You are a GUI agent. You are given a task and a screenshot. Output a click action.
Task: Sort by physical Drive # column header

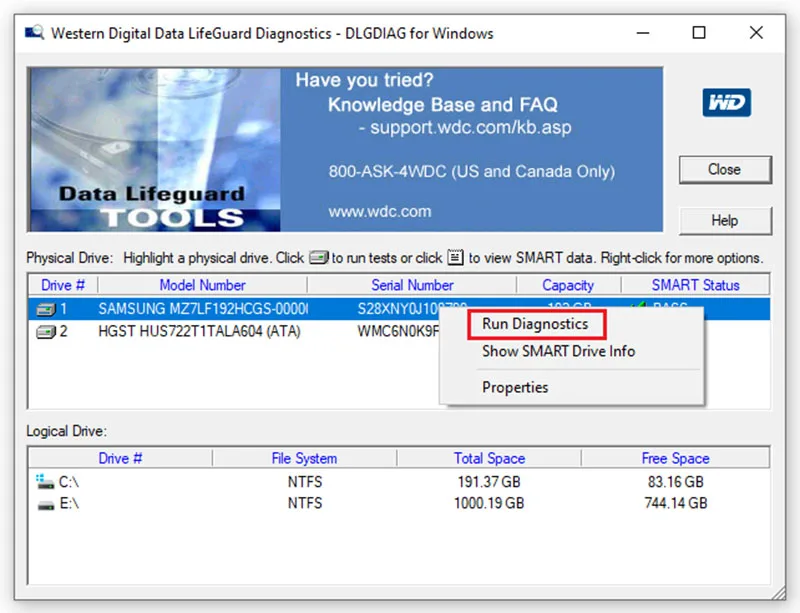pyautogui.click(x=63, y=285)
